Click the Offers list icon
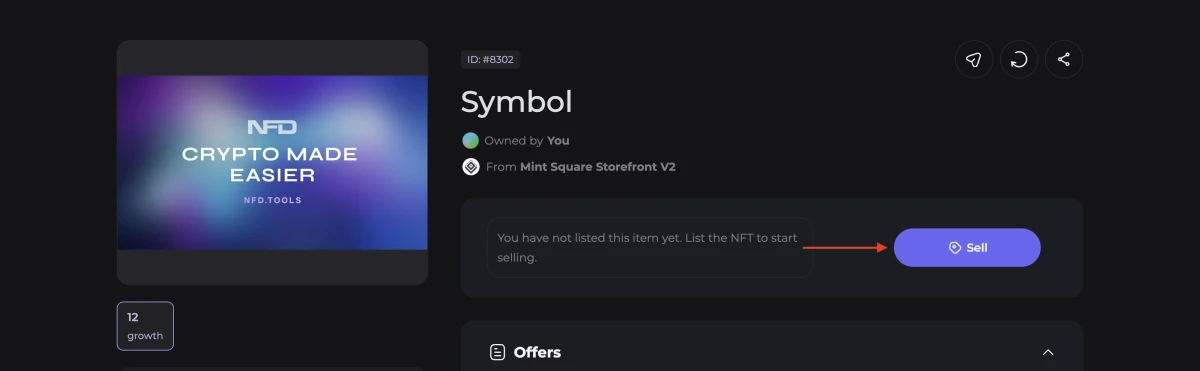 497,352
